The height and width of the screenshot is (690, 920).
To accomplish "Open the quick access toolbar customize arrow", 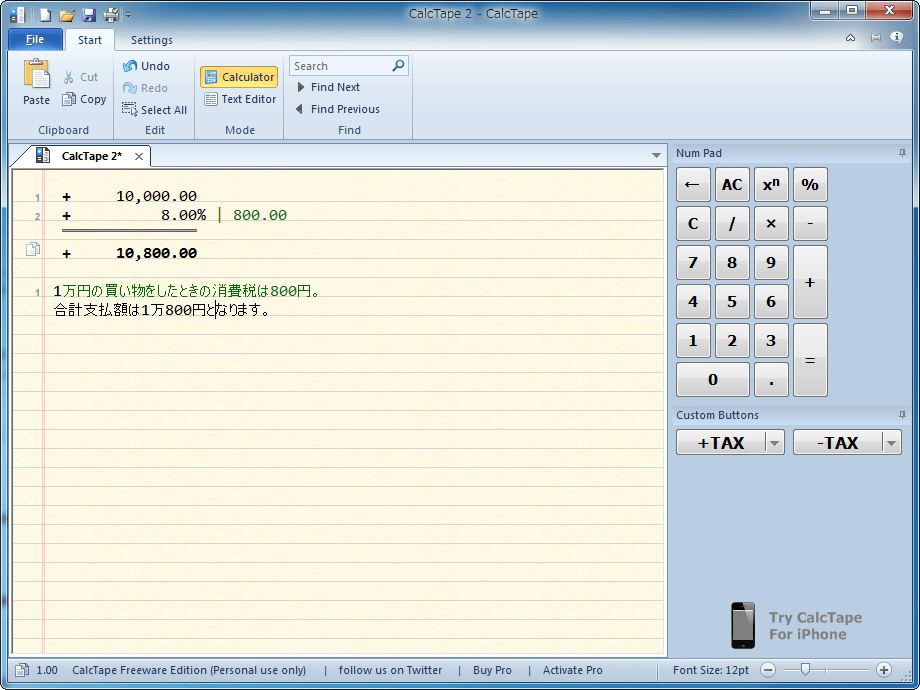I will [x=128, y=15].
